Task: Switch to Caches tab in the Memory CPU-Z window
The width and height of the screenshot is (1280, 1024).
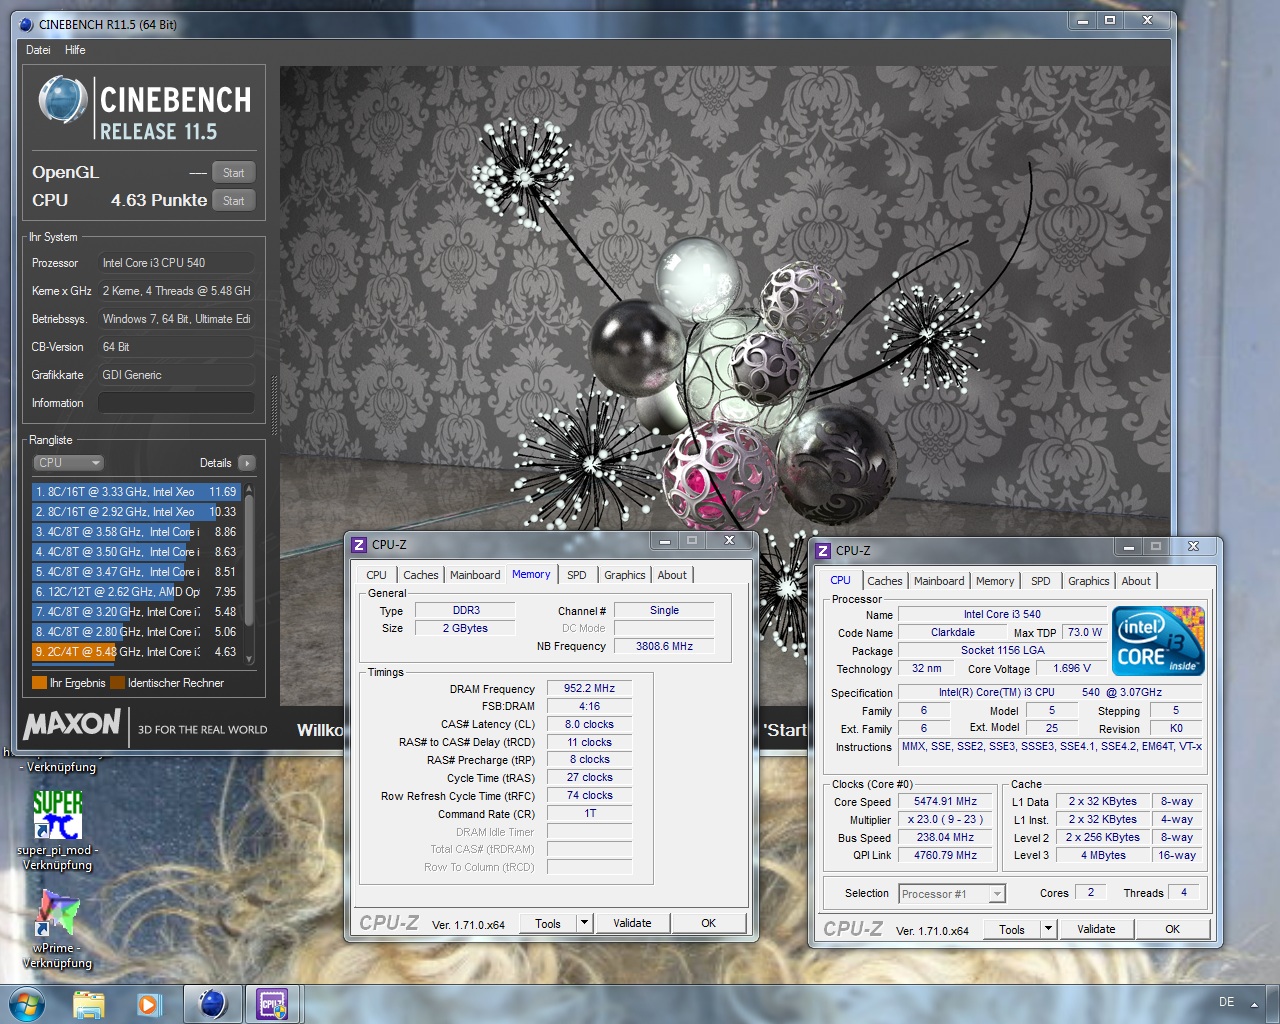Action: click(420, 575)
